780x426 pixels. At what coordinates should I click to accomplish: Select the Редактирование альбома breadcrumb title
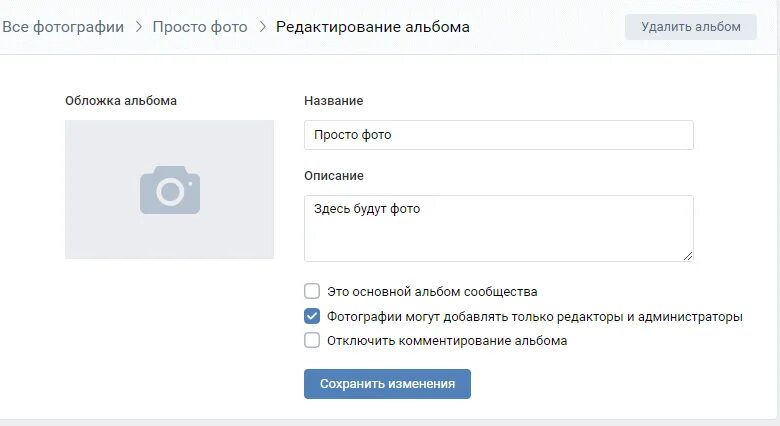373,27
